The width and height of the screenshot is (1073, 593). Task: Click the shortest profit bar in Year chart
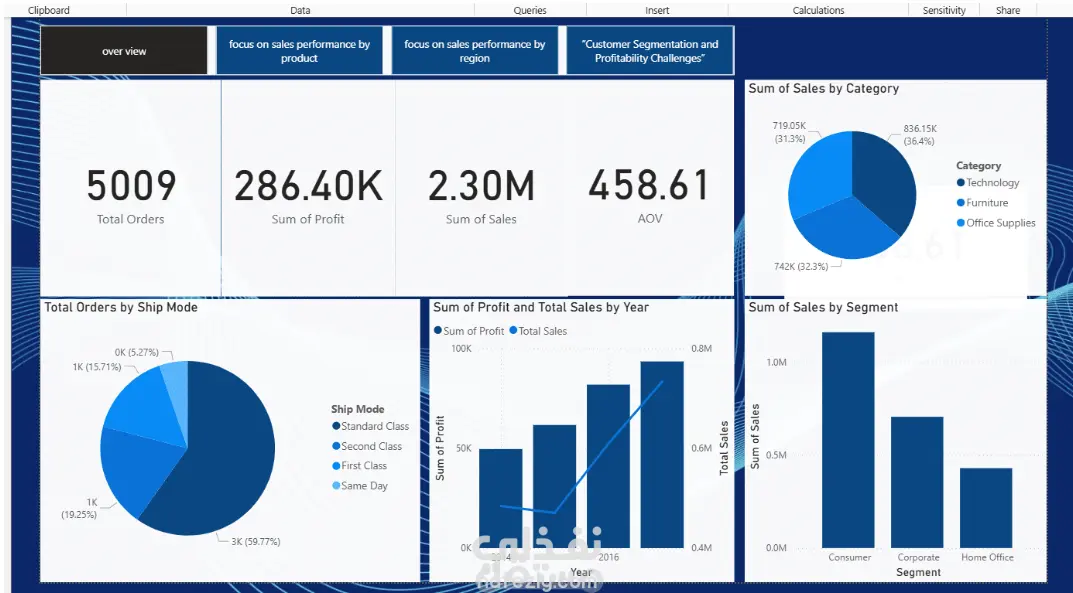500,498
